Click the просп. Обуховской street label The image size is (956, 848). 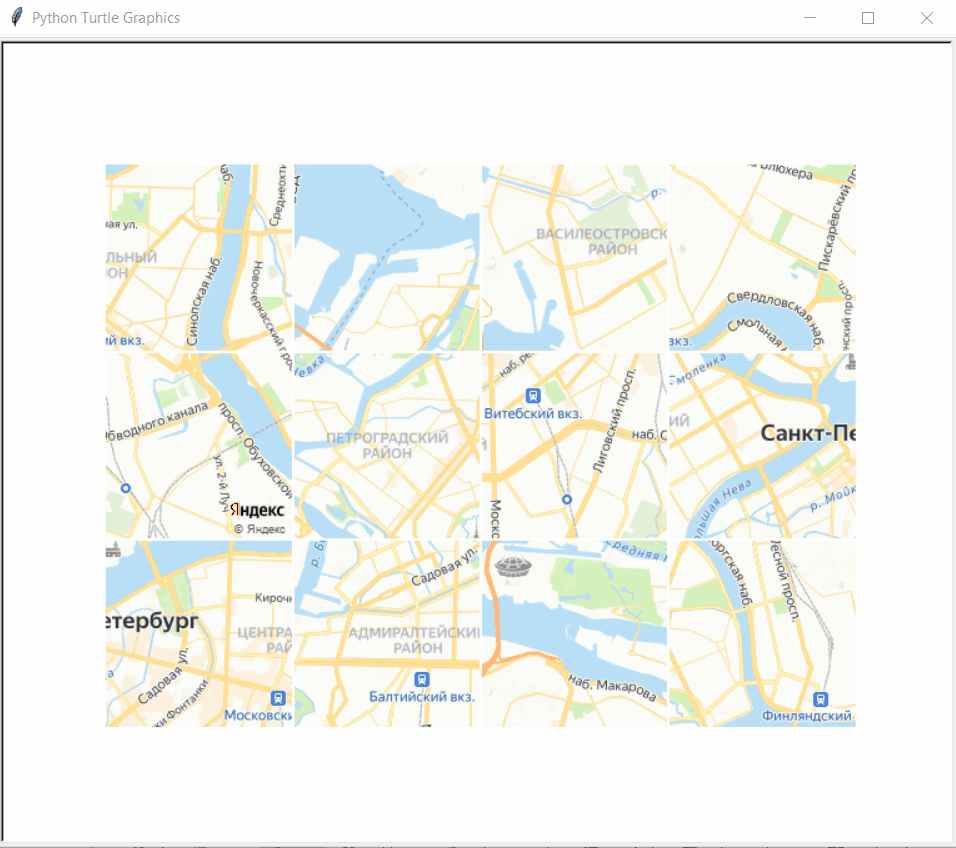[x=255, y=450]
